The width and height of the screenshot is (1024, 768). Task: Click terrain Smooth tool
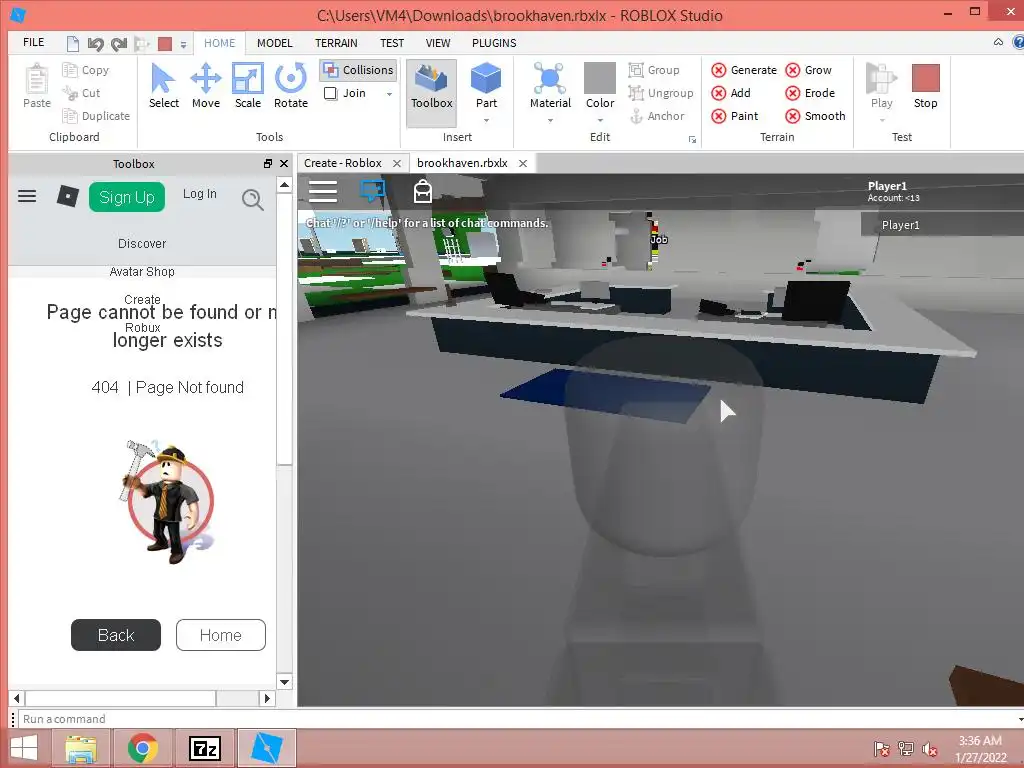click(816, 116)
